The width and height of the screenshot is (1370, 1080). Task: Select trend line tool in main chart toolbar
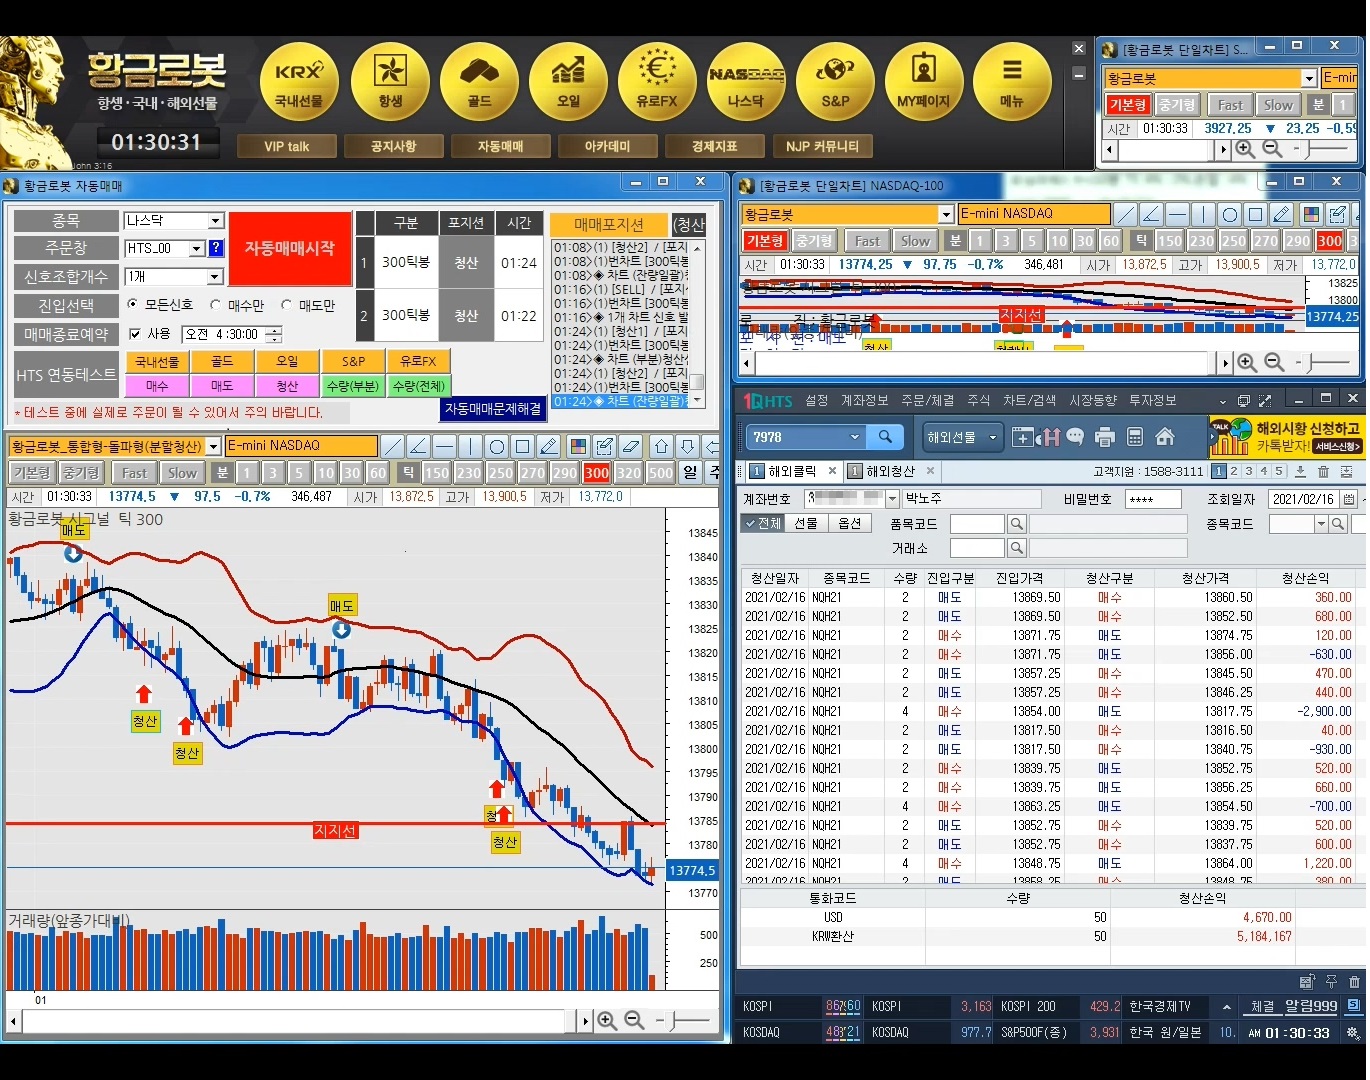tap(392, 446)
